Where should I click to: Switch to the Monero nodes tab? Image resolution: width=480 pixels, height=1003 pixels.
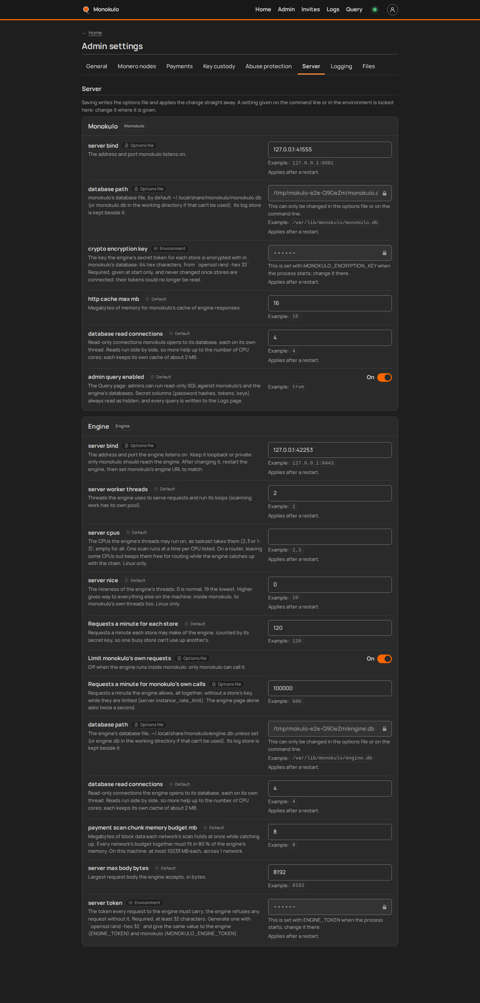(x=136, y=67)
